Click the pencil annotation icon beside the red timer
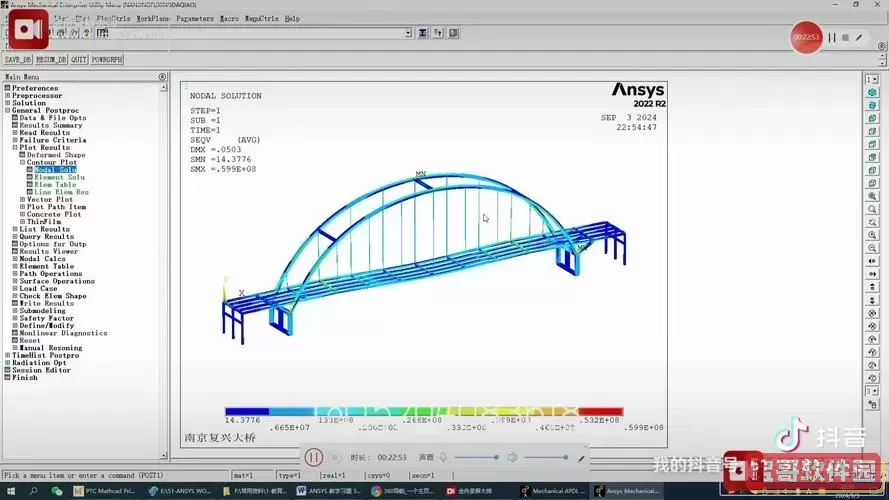Image resolution: width=889 pixels, height=500 pixels. click(860, 38)
